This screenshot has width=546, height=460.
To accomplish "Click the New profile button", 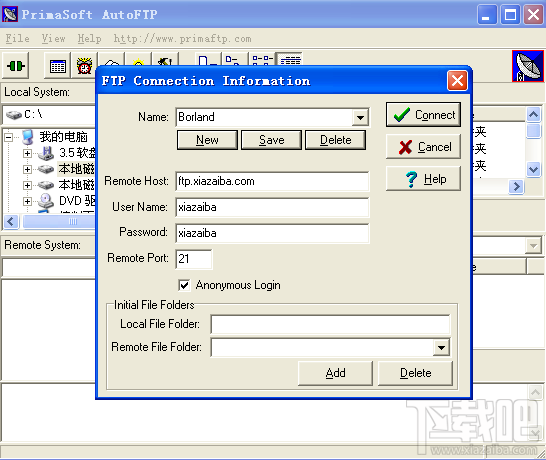I will coord(207,140).
